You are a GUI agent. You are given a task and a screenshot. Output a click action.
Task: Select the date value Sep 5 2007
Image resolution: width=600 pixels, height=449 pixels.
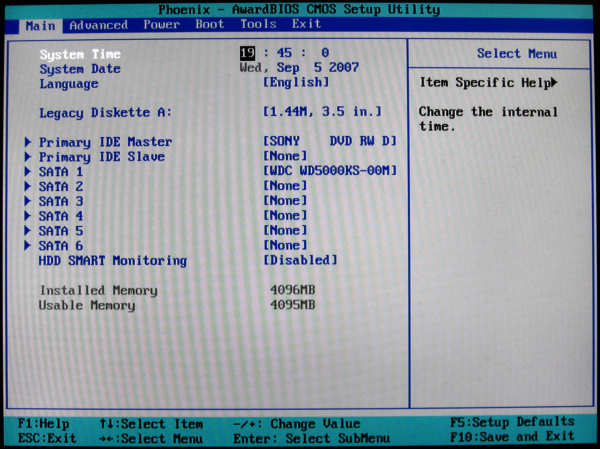point(318,68)
